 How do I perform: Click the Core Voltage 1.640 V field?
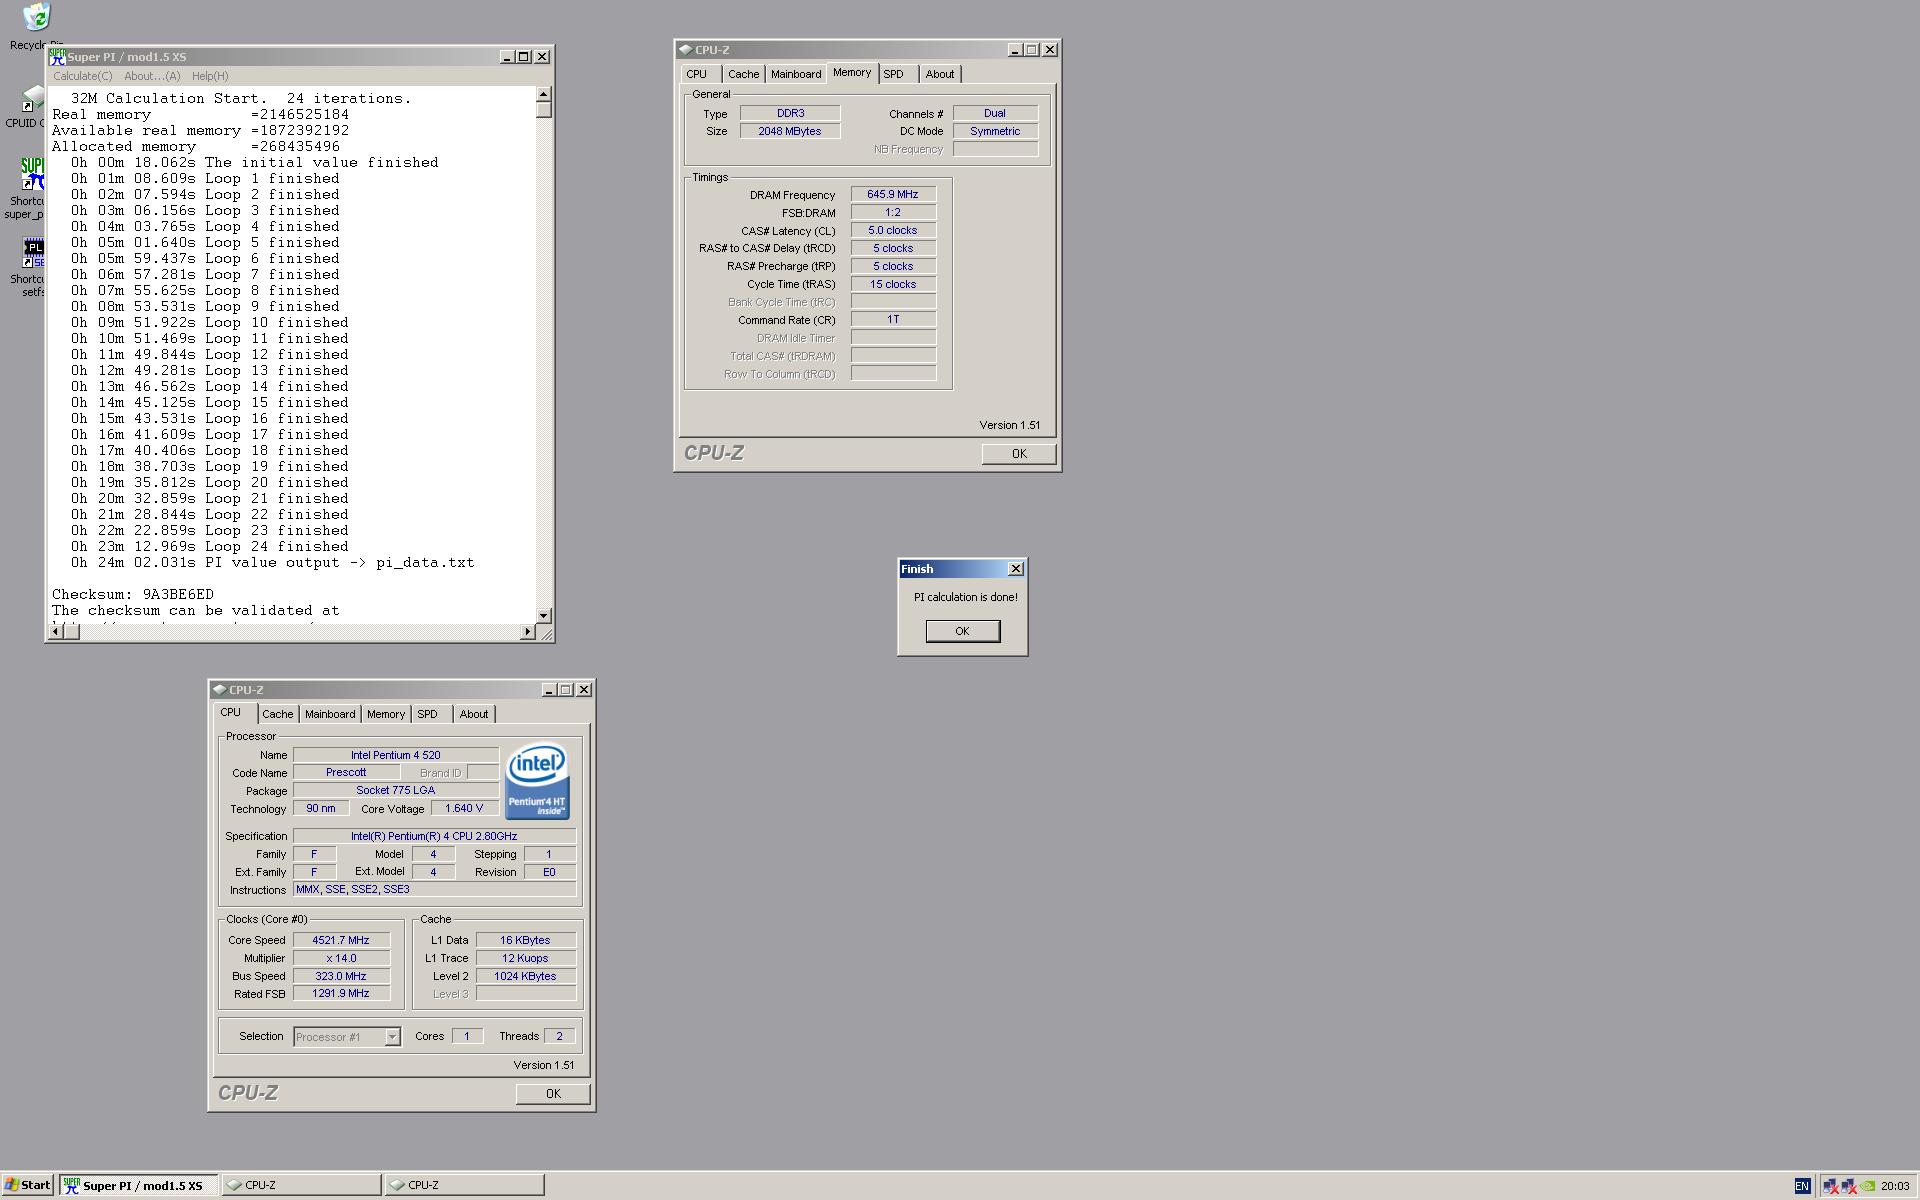point(464,808)
